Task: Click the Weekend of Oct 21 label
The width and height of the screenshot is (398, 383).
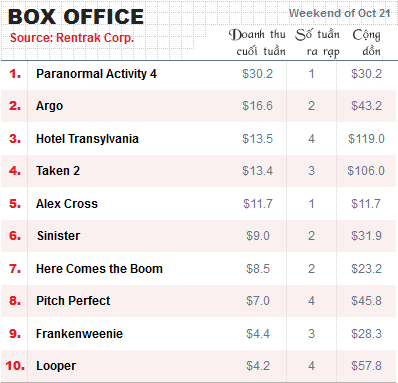Action: 339,13
